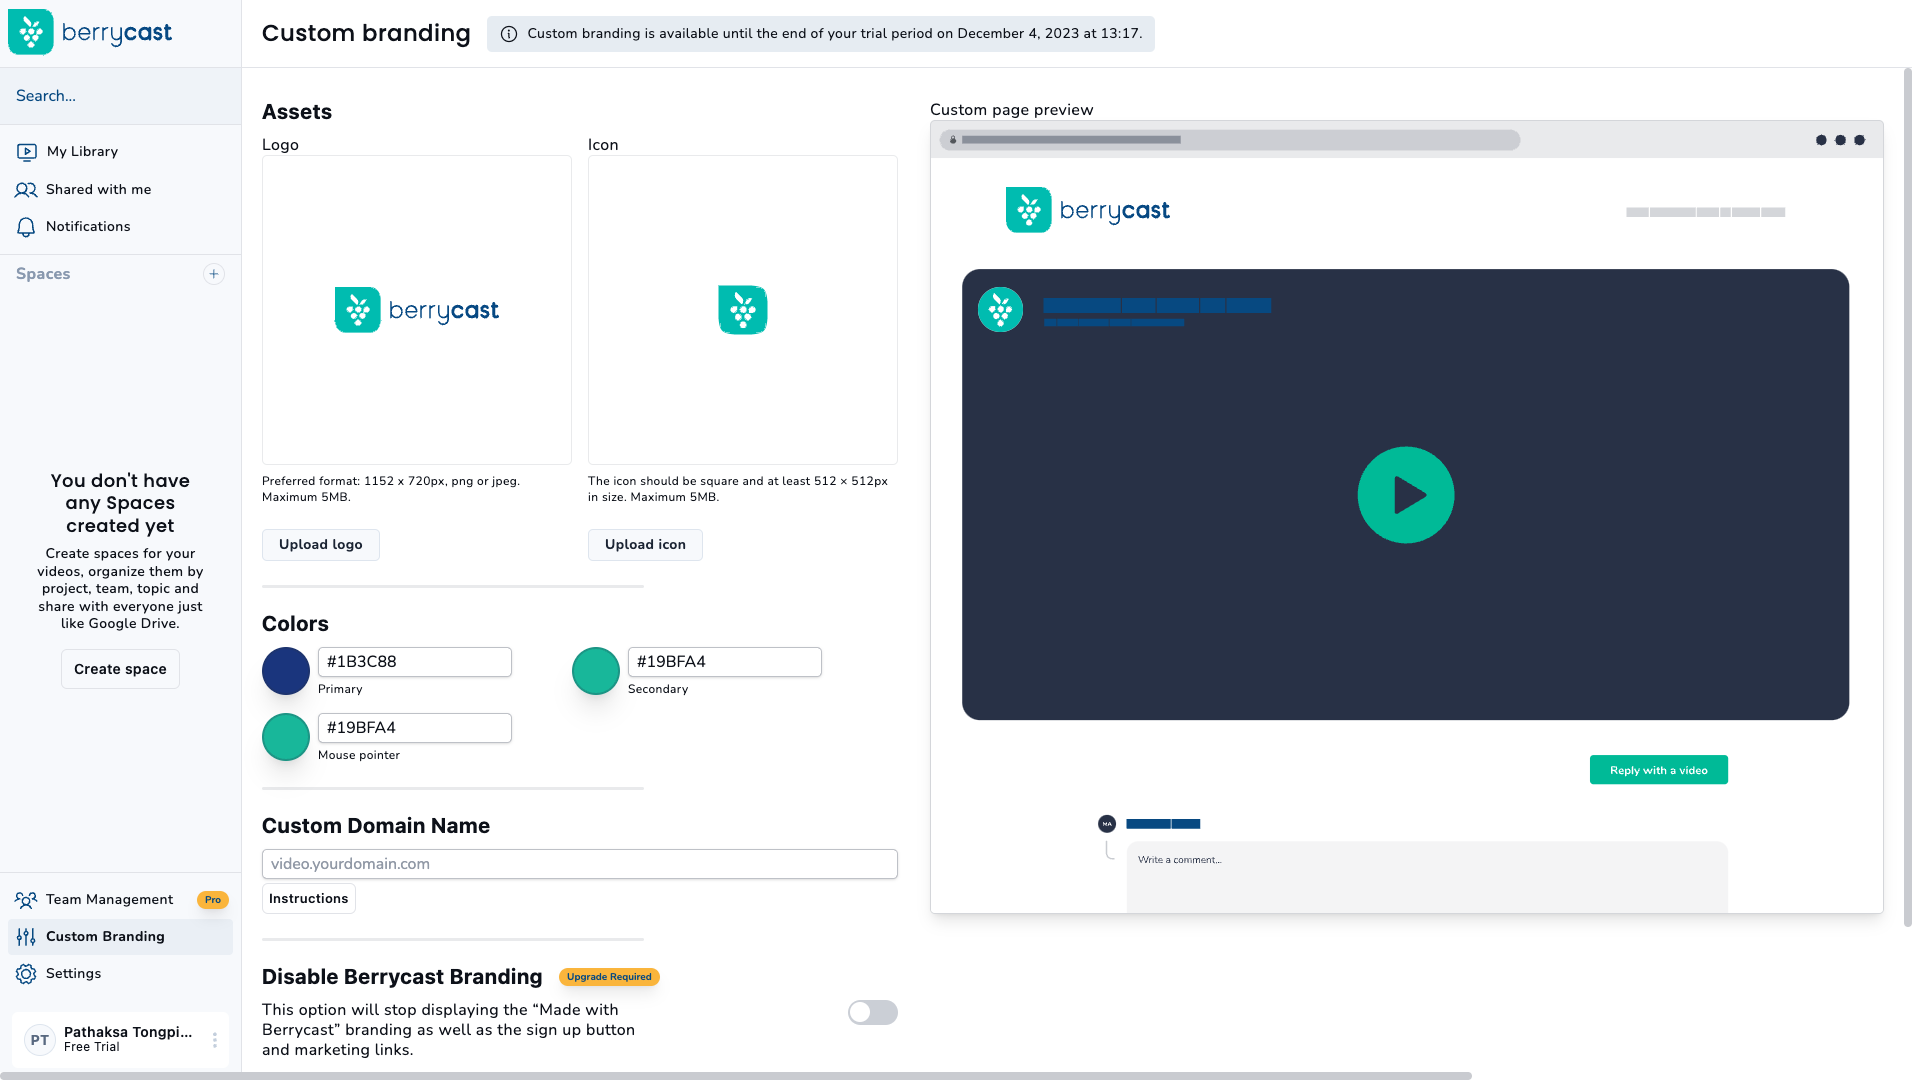The image size is (1912, 1080).
Task: Open the Primary color swatch picker
Action: point(286,671)
